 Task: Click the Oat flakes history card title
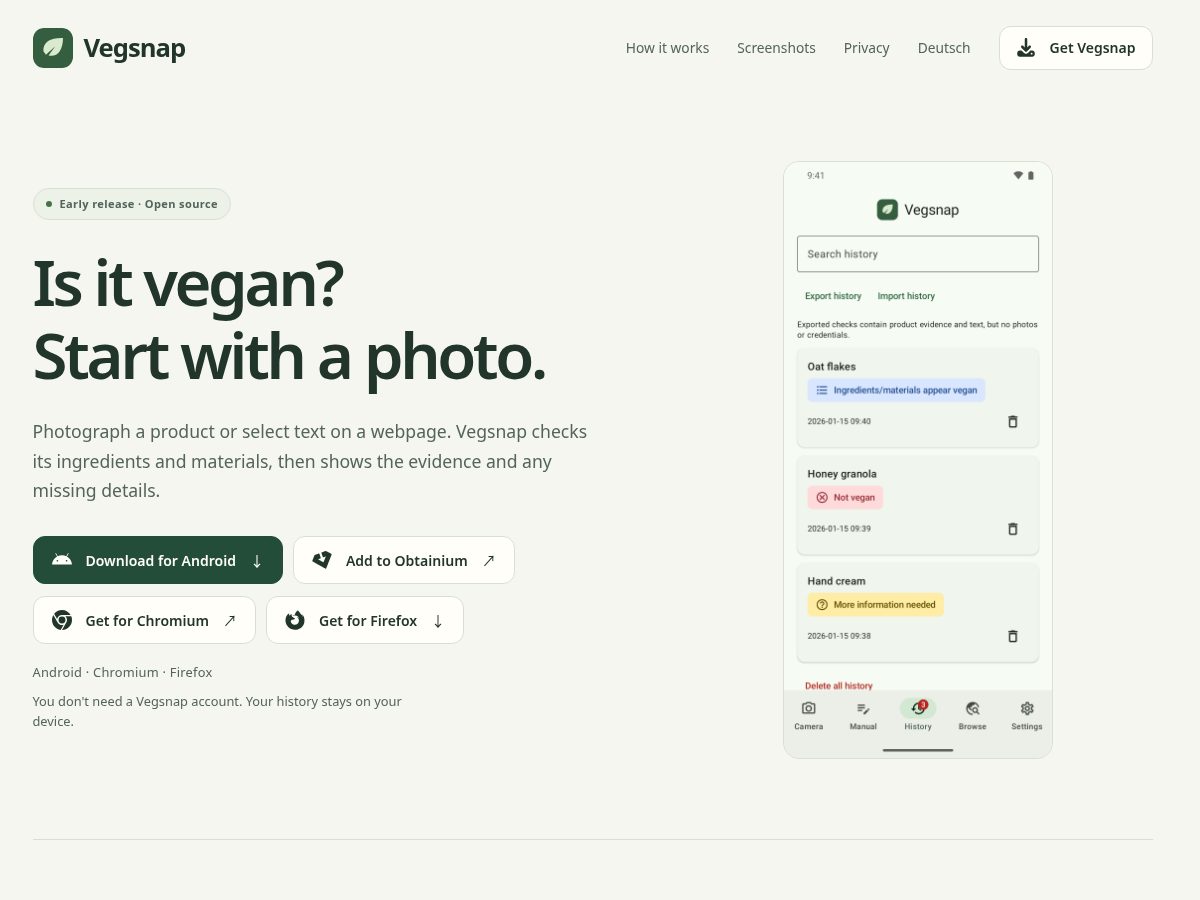pos(832,367)
